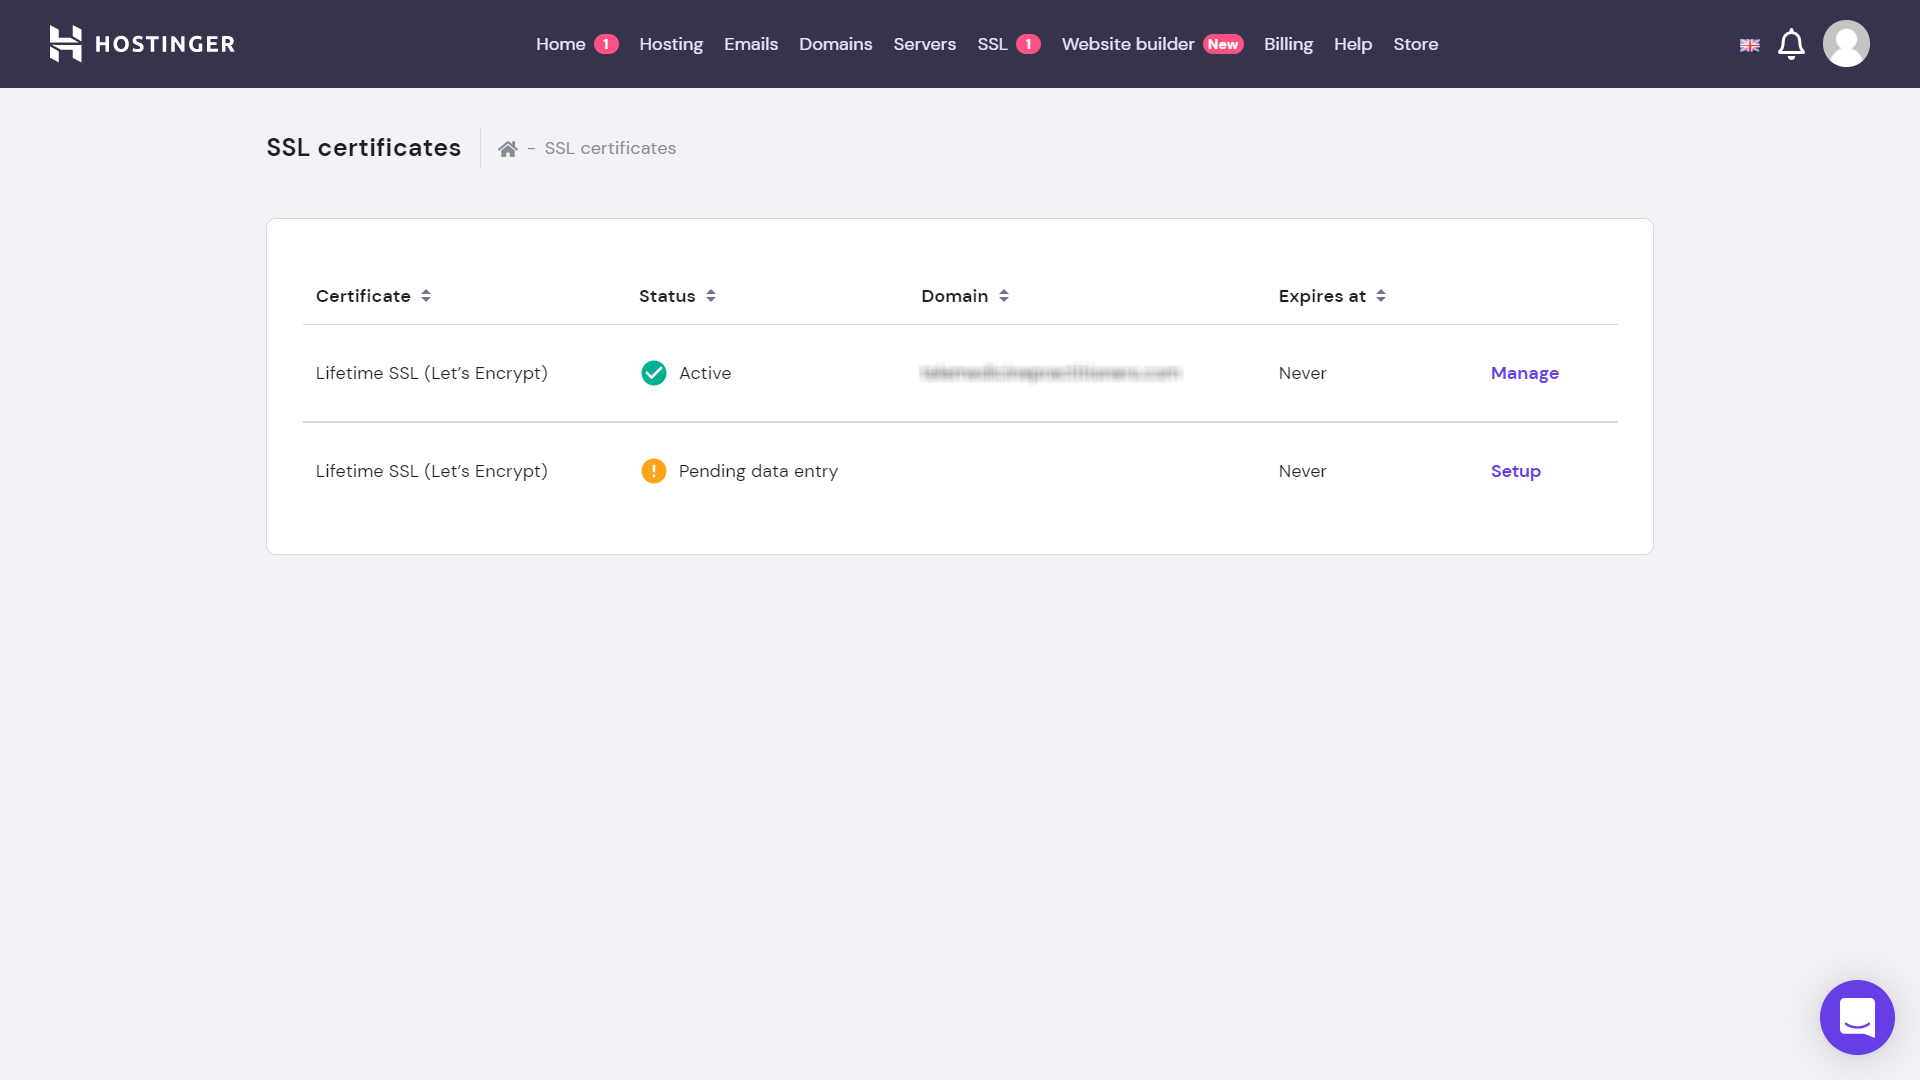Open the user profile avatar
The image size is (1920, 1080).
click(x=1846, y=44)
